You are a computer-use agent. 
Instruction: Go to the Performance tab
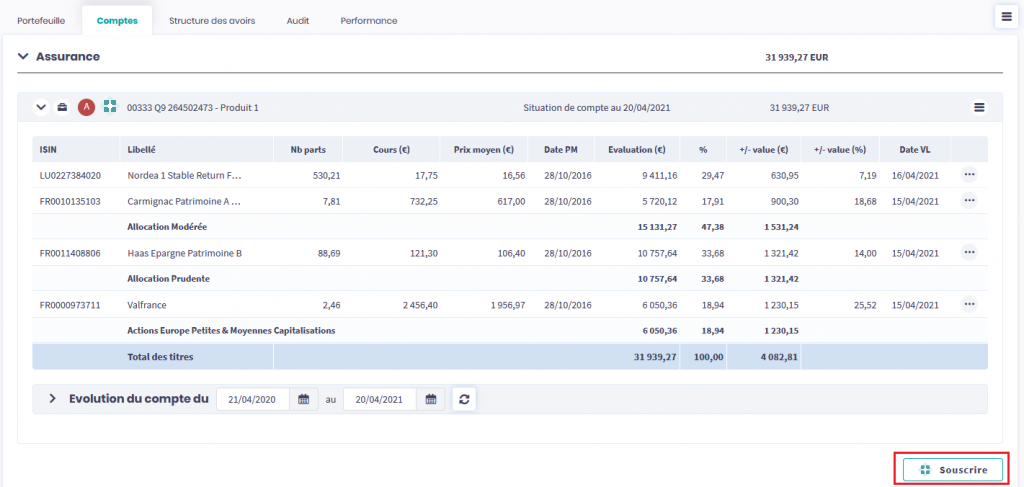click(x=368, y=20)
